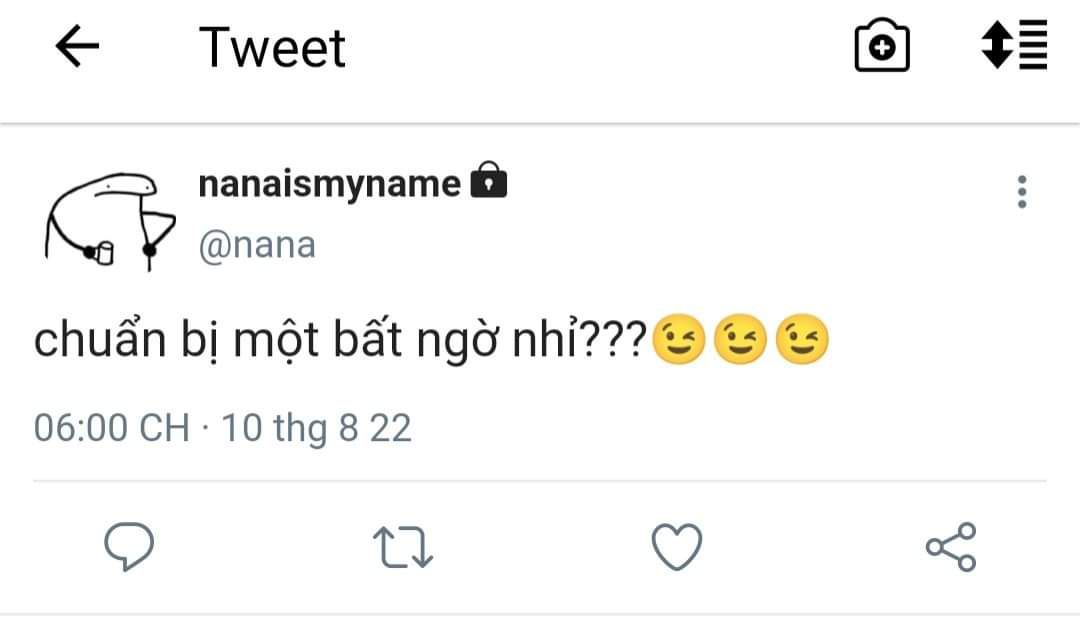Screen dimensions: 1080x629
Task: Open the three-dot tweet options menu
Action: [x=1022, y=192]
